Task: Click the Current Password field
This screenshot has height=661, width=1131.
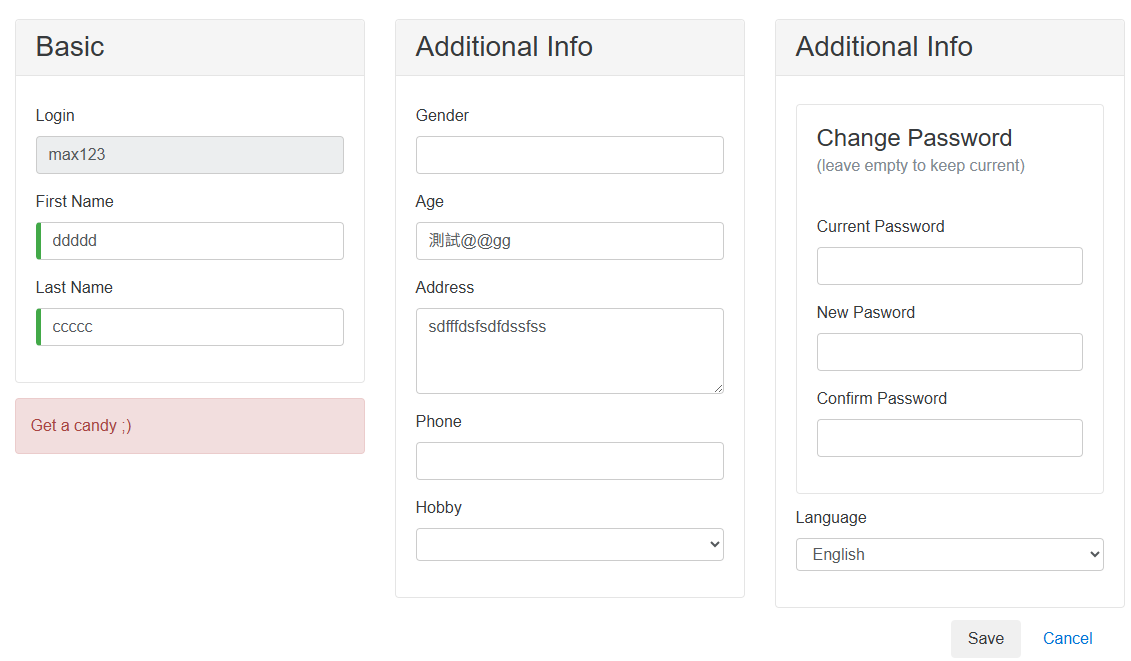Action: 949,266
